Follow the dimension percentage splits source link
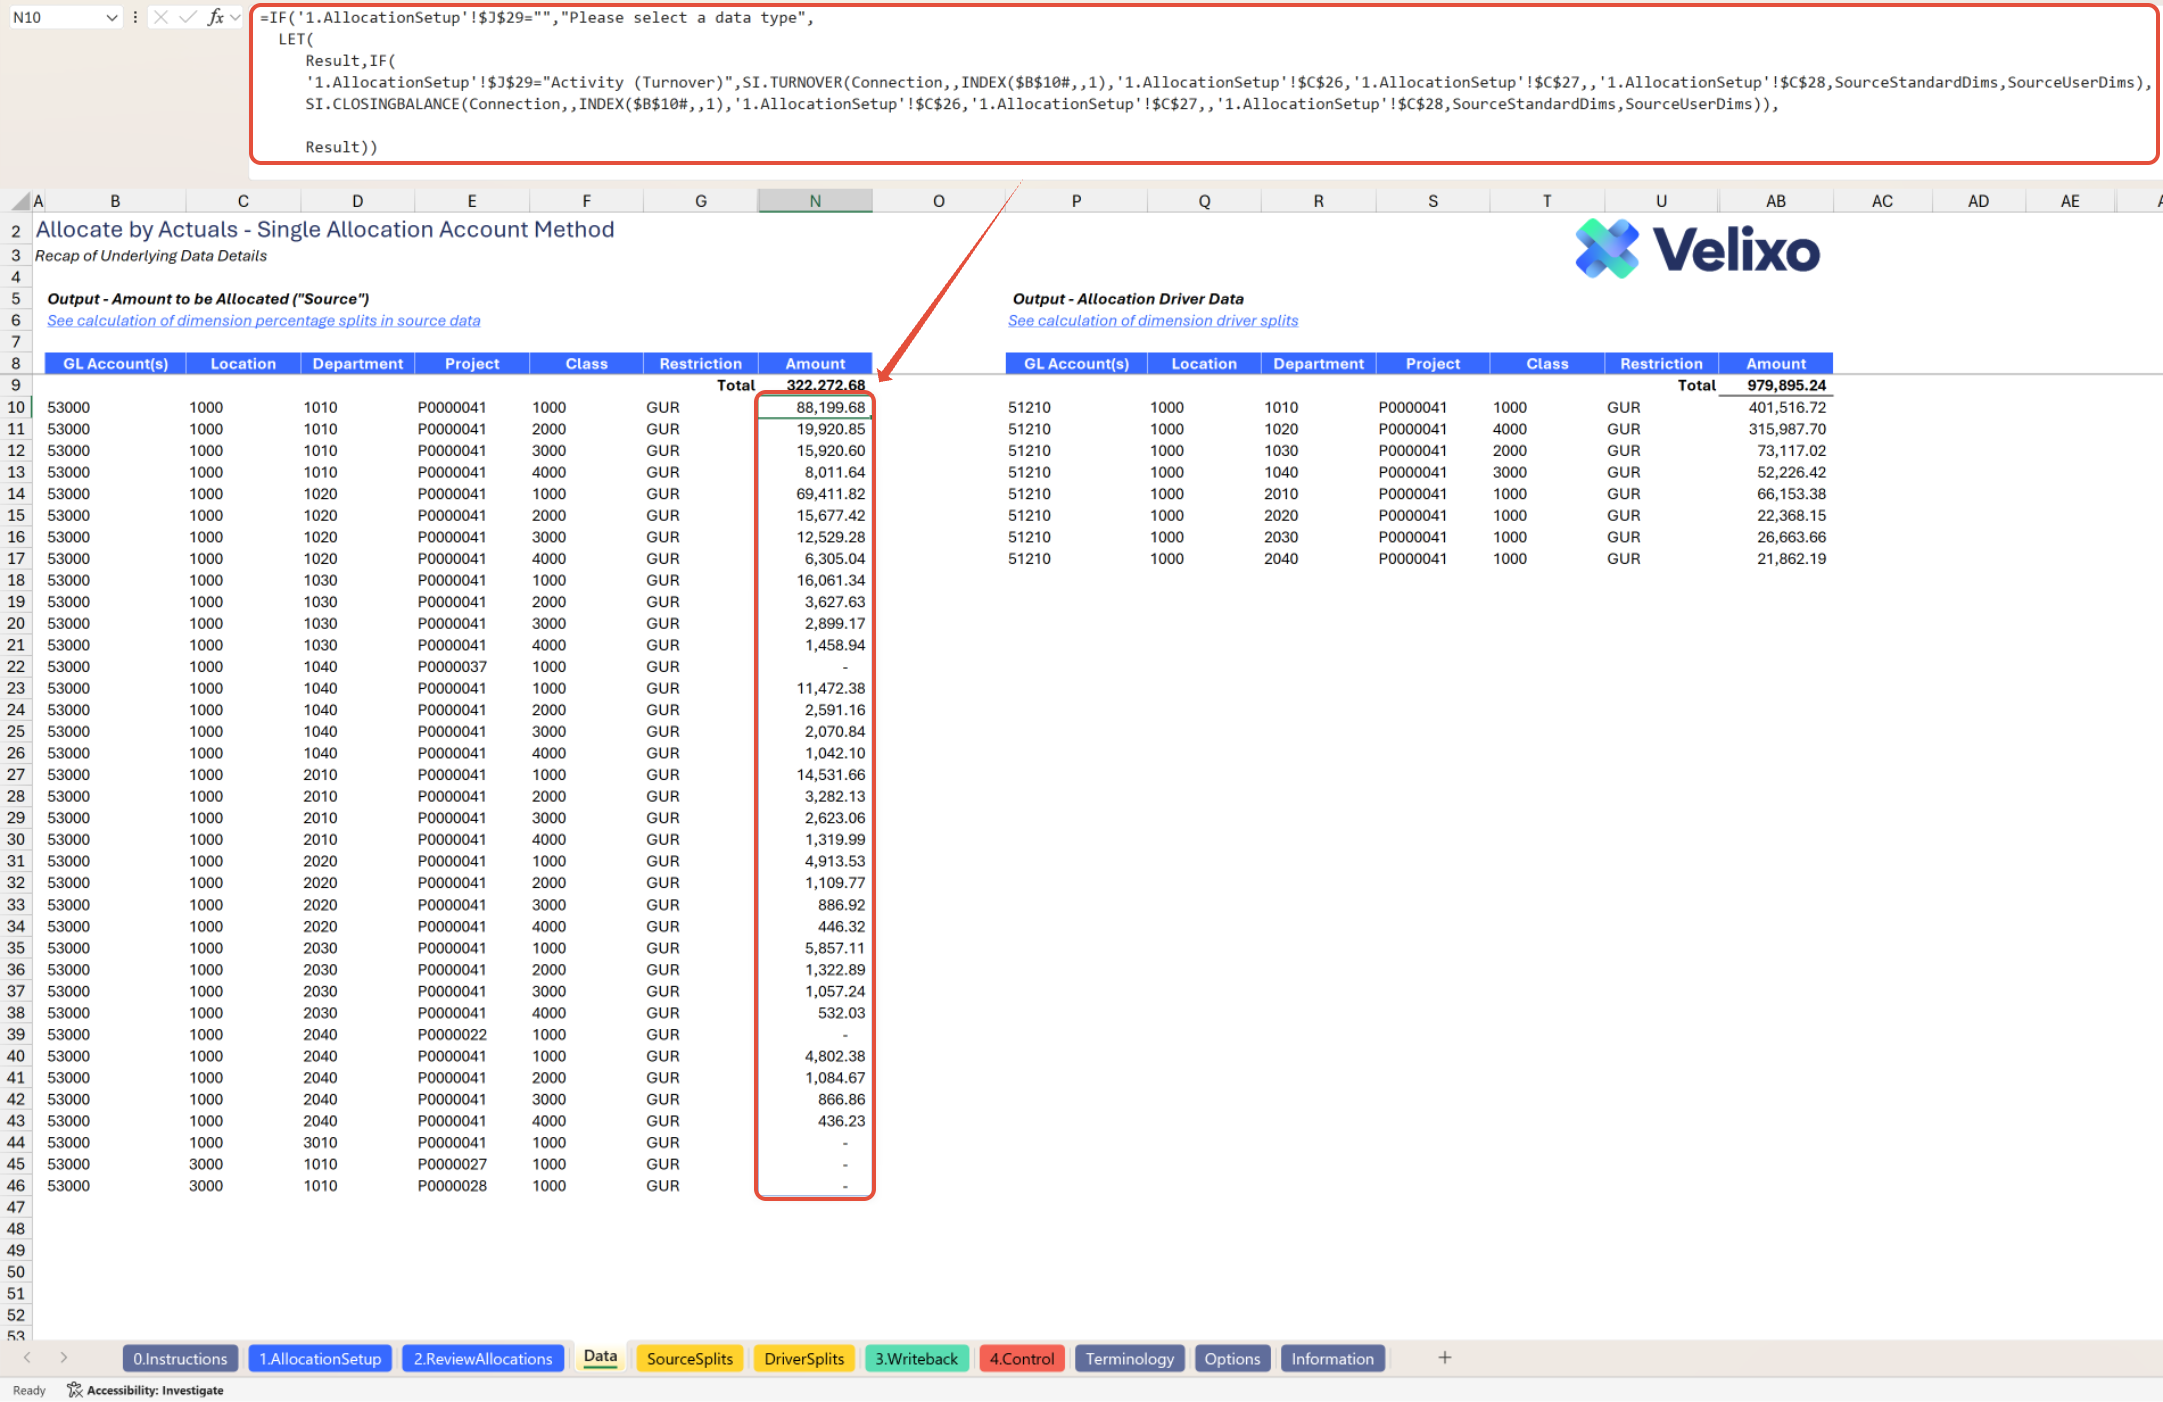The image size is (2163, 1402). click(263, 320)
